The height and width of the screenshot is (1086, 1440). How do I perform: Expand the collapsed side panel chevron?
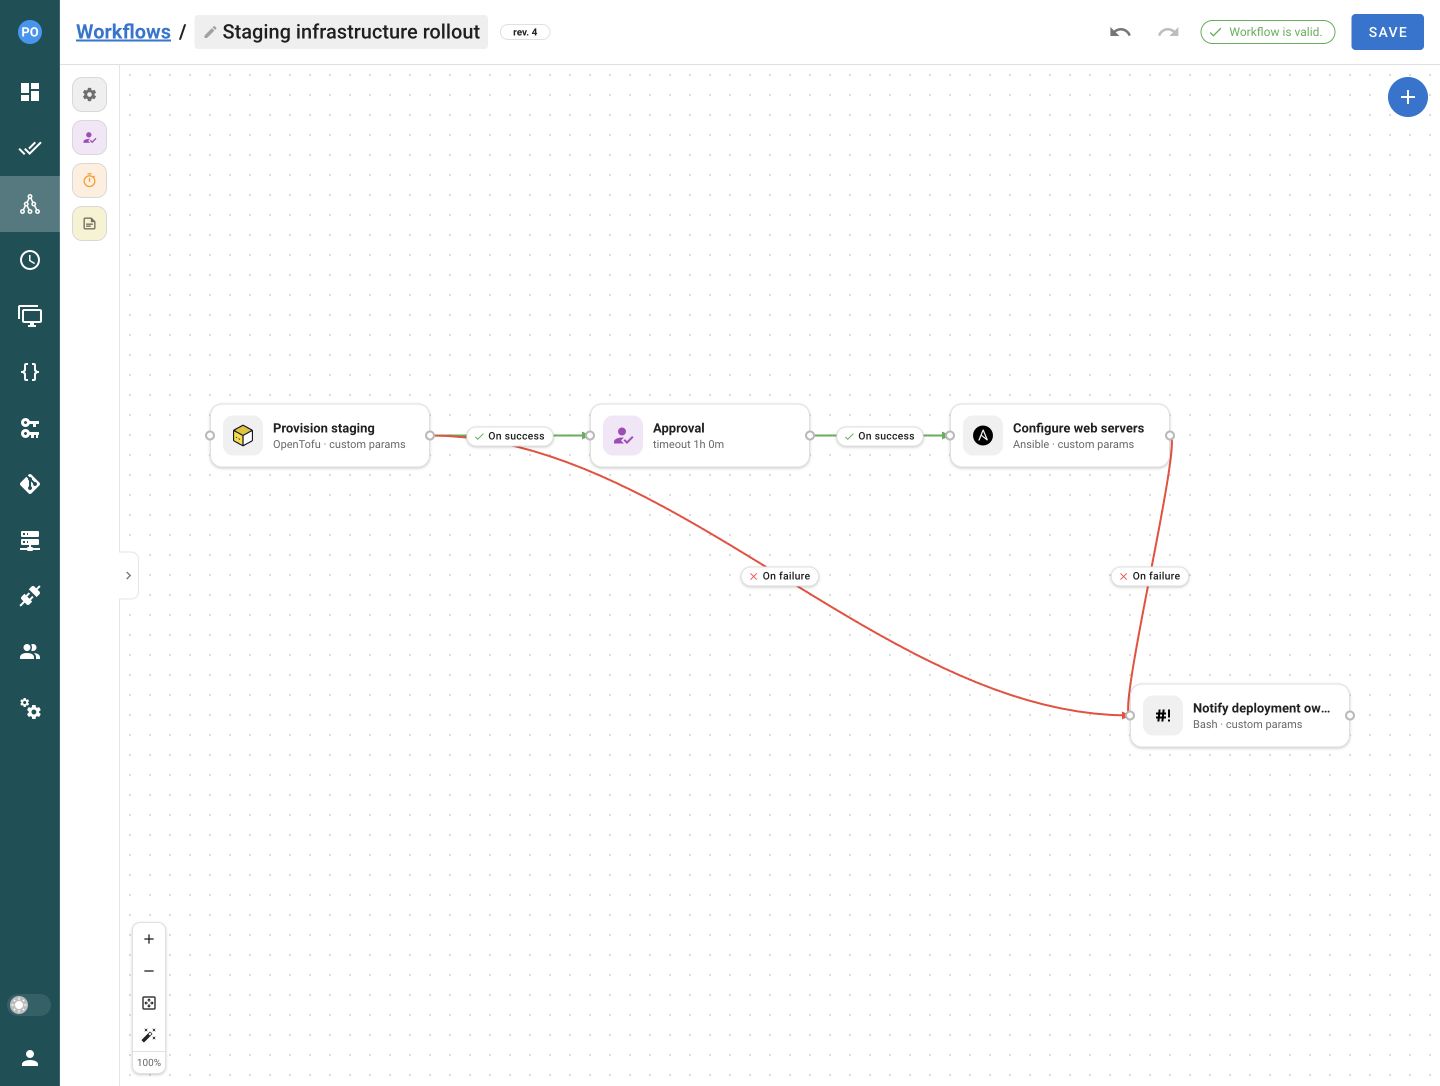point(128,575)
